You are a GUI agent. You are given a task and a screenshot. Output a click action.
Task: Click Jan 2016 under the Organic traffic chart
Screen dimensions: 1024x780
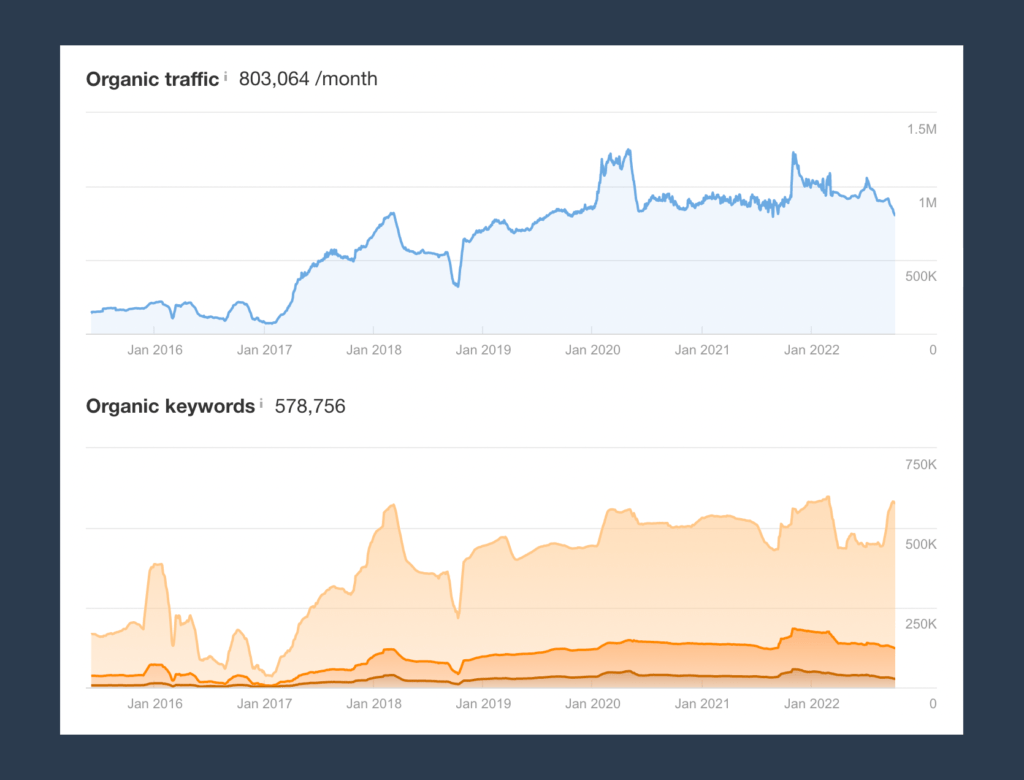[155, 350]
